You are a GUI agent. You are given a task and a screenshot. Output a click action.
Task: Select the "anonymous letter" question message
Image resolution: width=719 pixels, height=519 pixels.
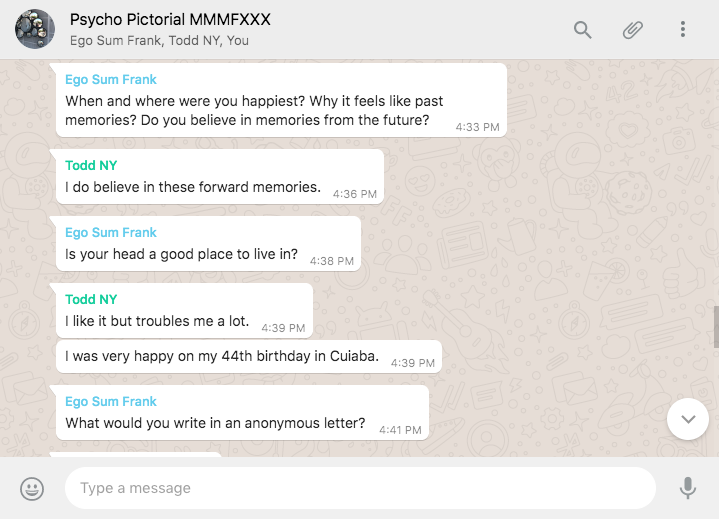tap(215, 423)
